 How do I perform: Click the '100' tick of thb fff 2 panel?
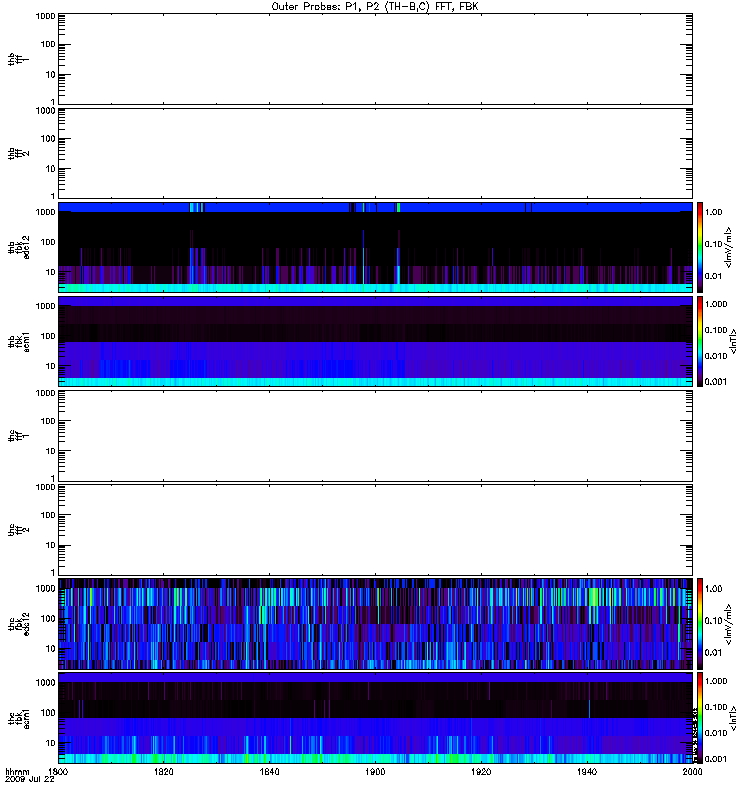(47, 139)
